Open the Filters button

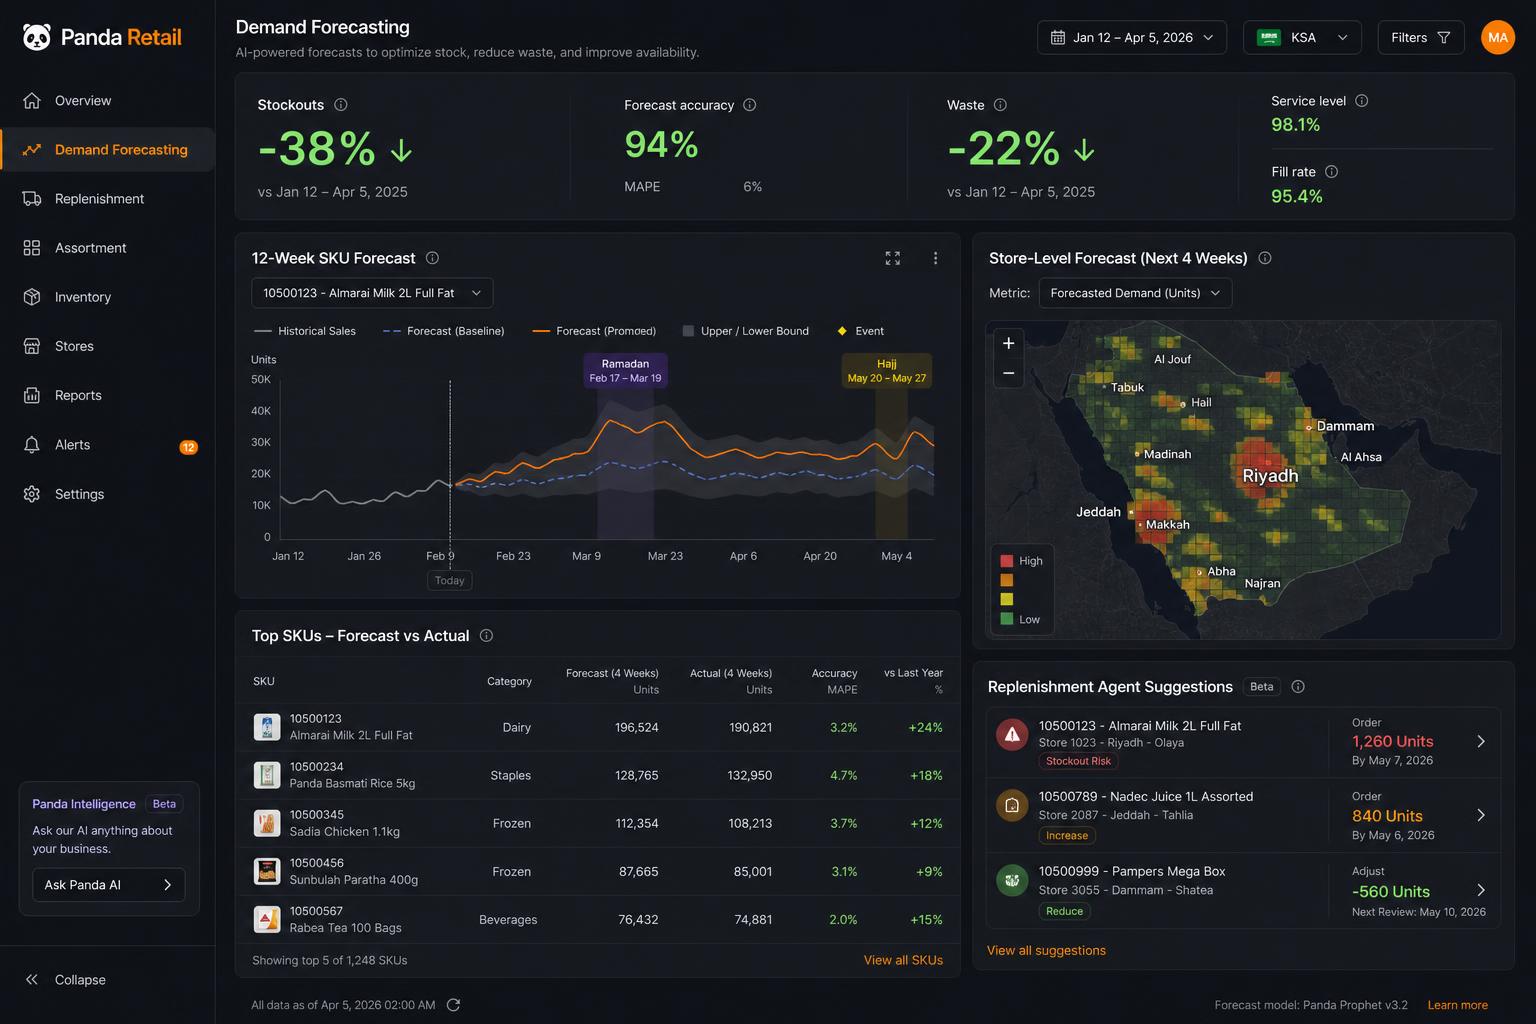click(1421, 38)
